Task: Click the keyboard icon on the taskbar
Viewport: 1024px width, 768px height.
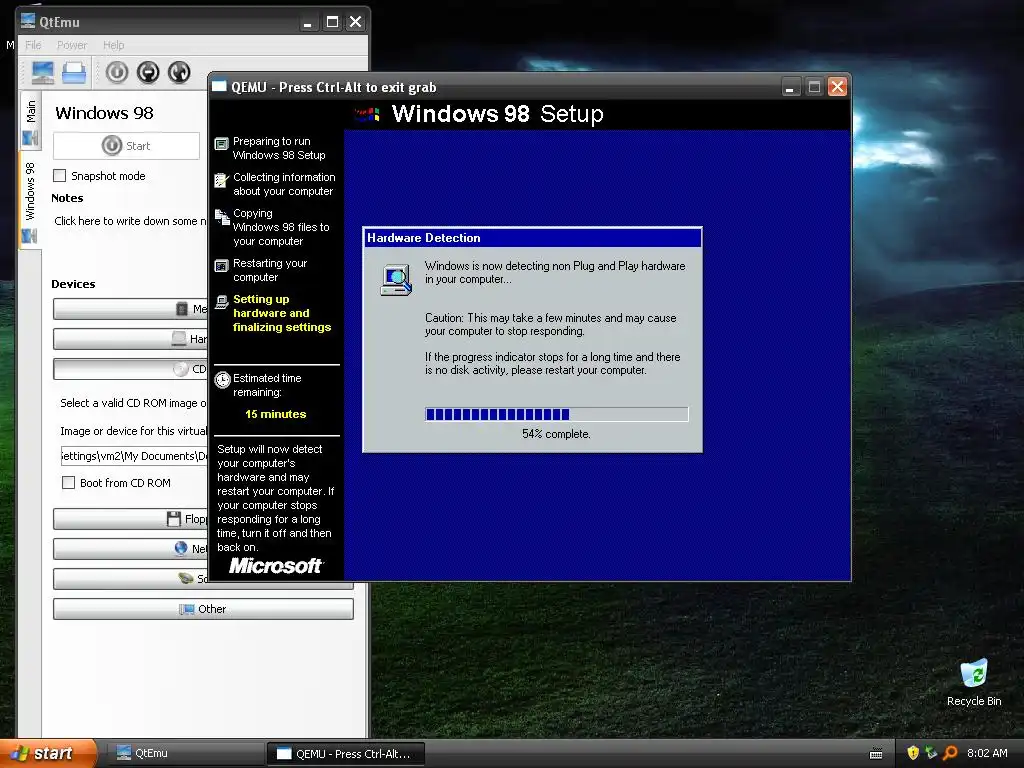Action: (x=876, y=754)
